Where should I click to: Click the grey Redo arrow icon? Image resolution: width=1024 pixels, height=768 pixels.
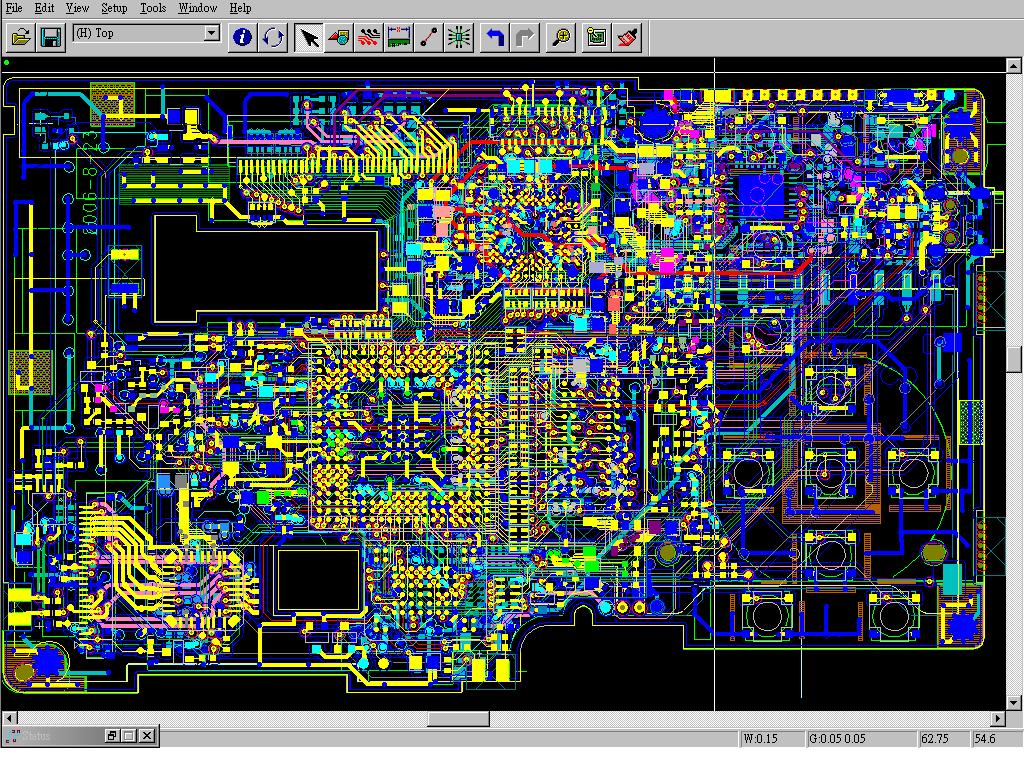pyautogui.click(x=525, y=37)
